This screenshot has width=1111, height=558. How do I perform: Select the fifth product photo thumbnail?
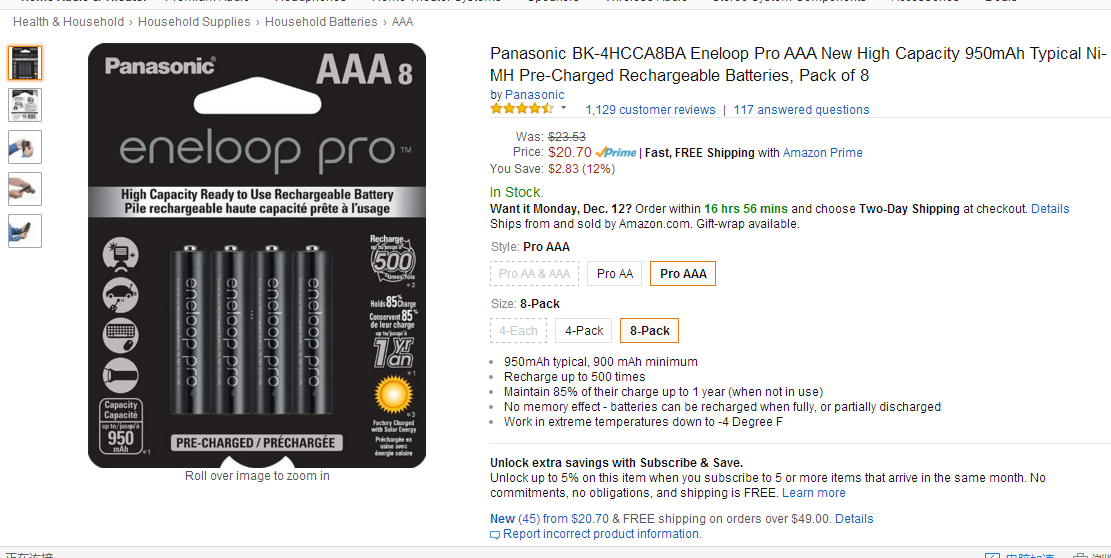[x=25, y=231]
